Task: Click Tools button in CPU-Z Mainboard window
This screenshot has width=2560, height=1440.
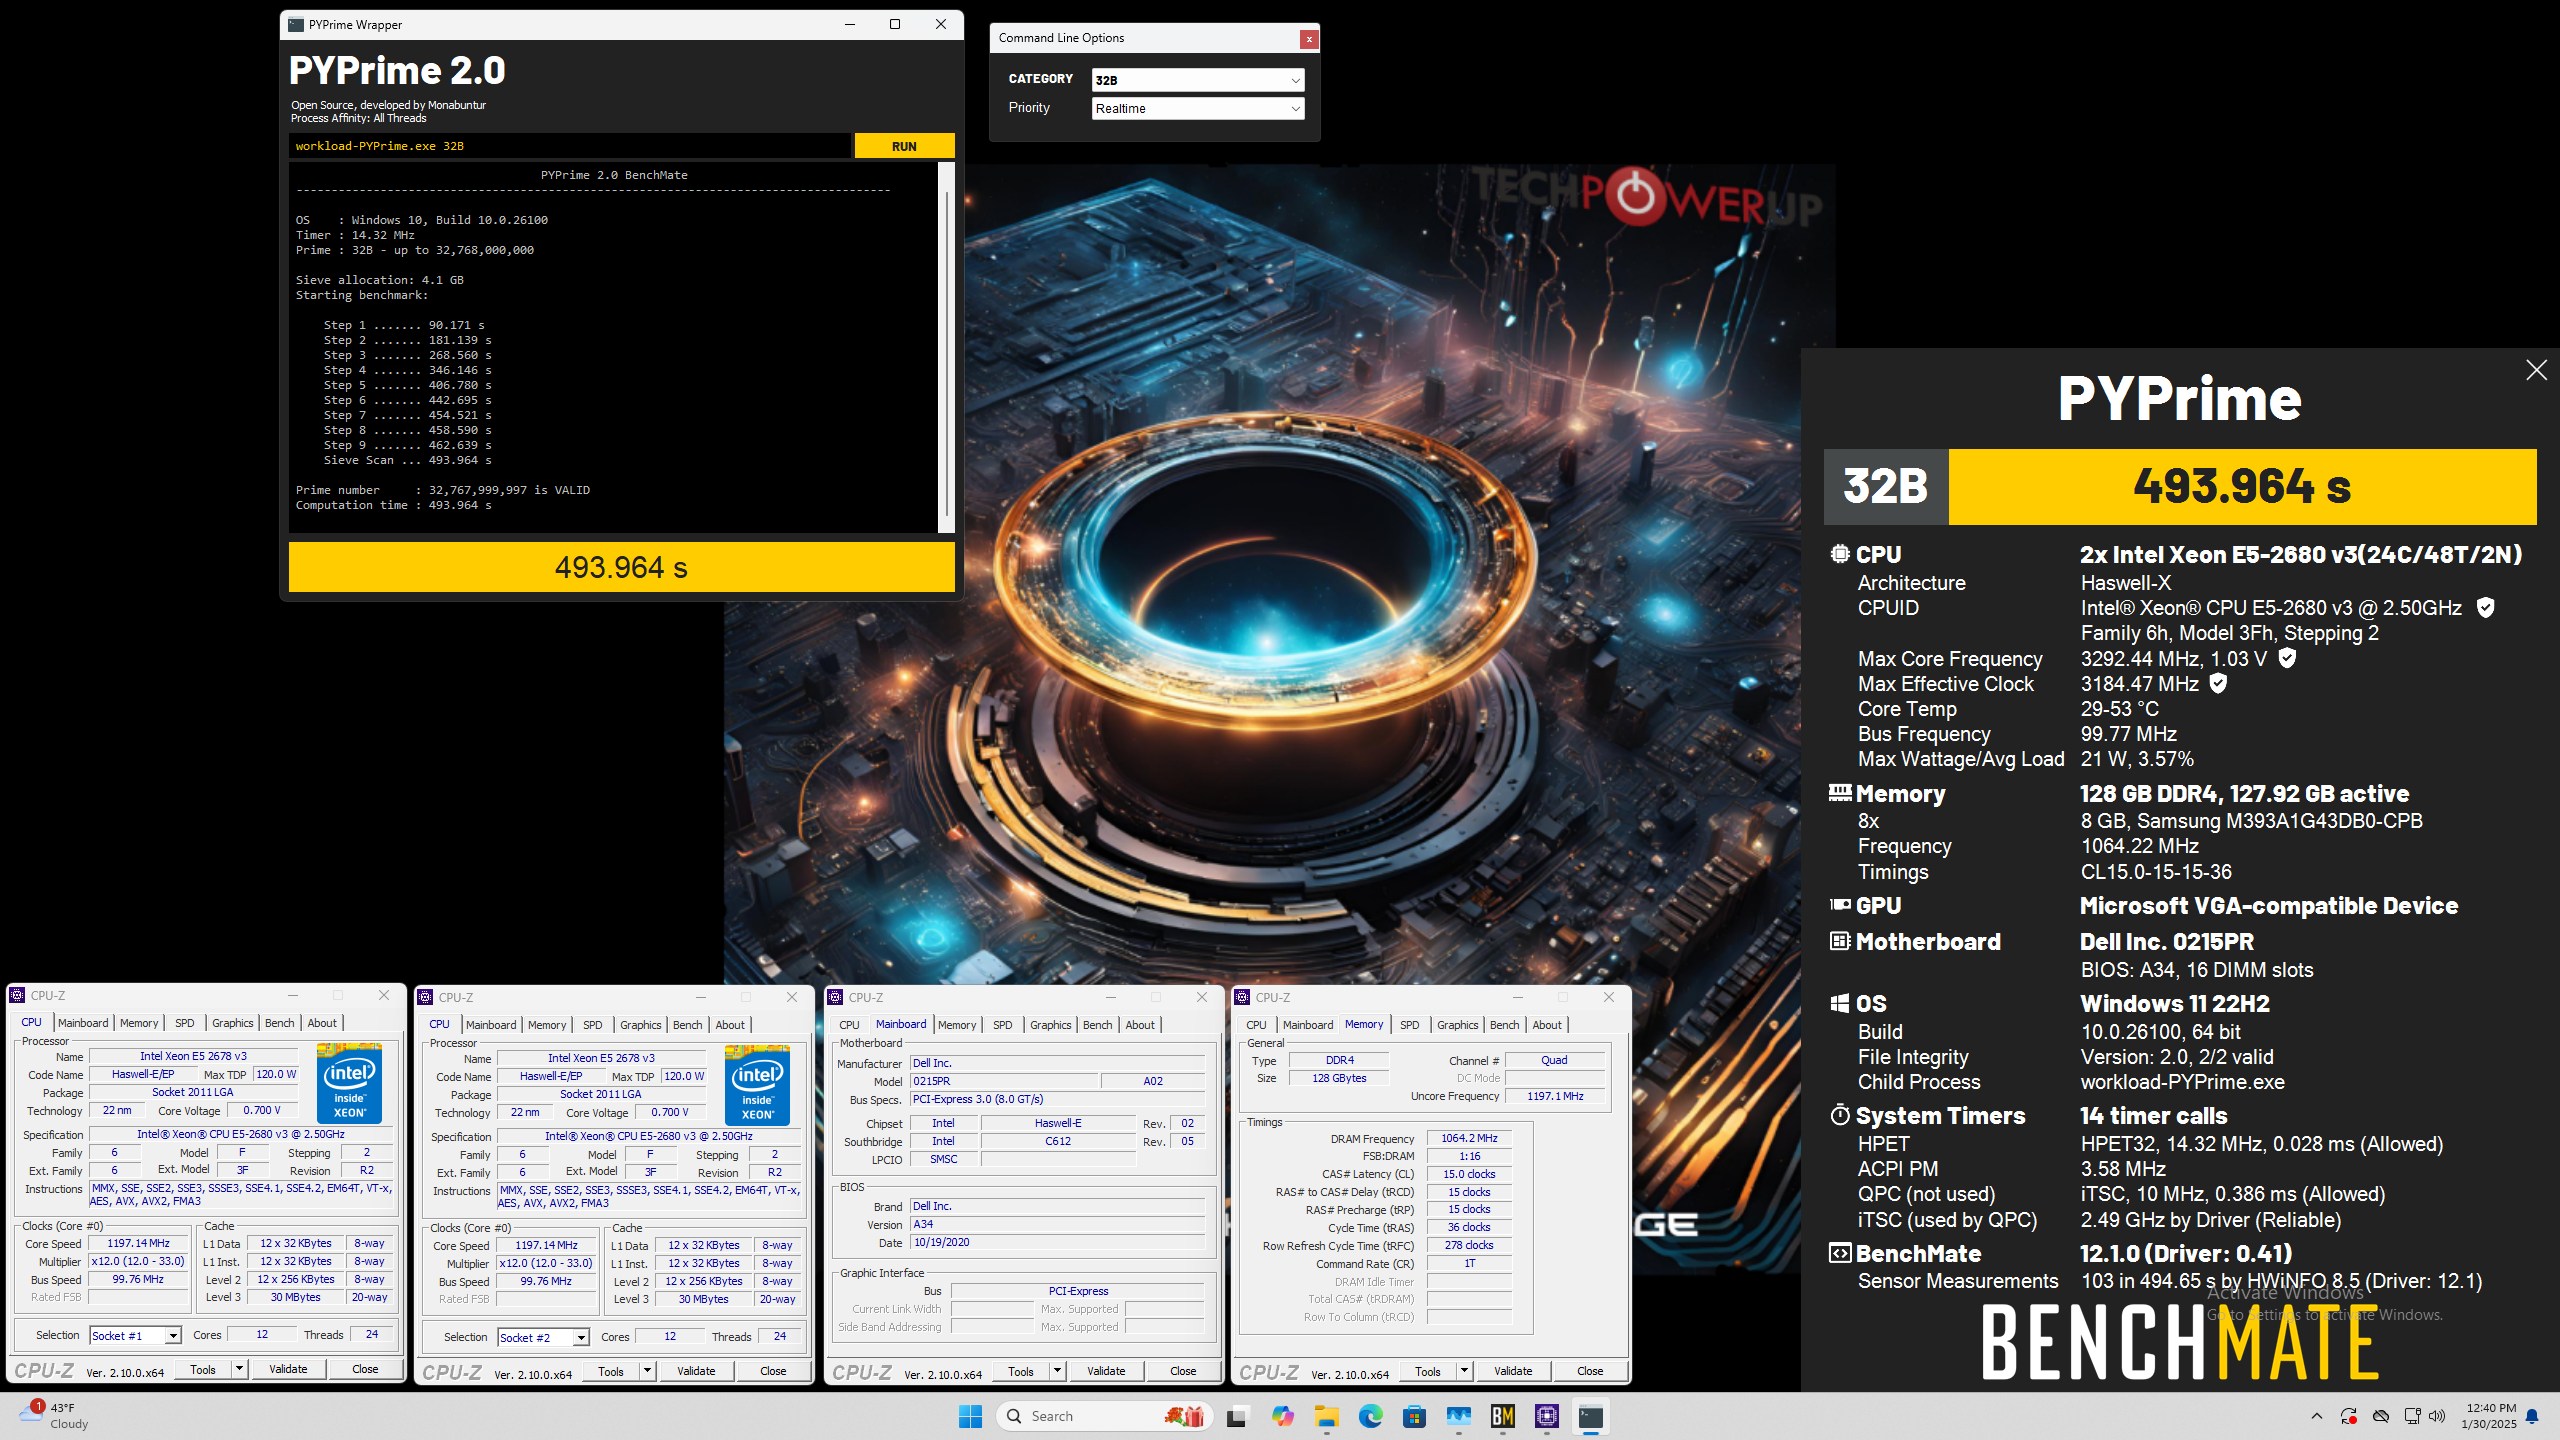Action: point(1021,1371)
